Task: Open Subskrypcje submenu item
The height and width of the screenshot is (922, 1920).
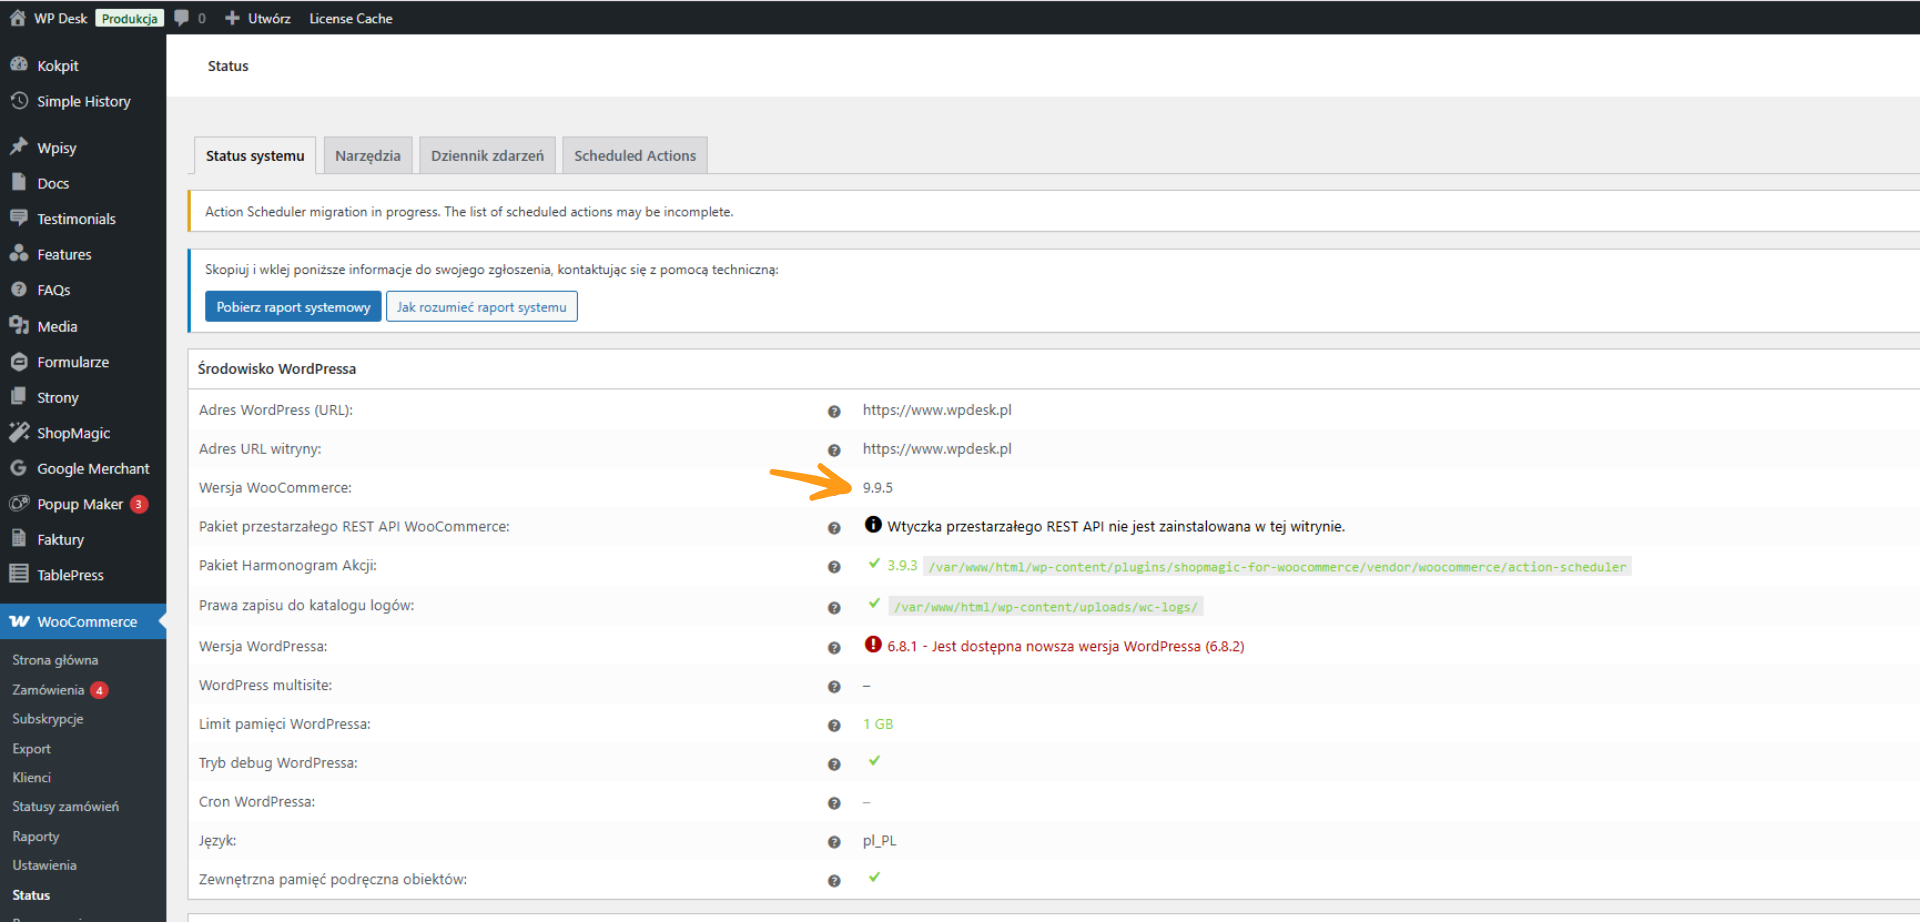Action: pyautogui.click(x=48, y=719)
